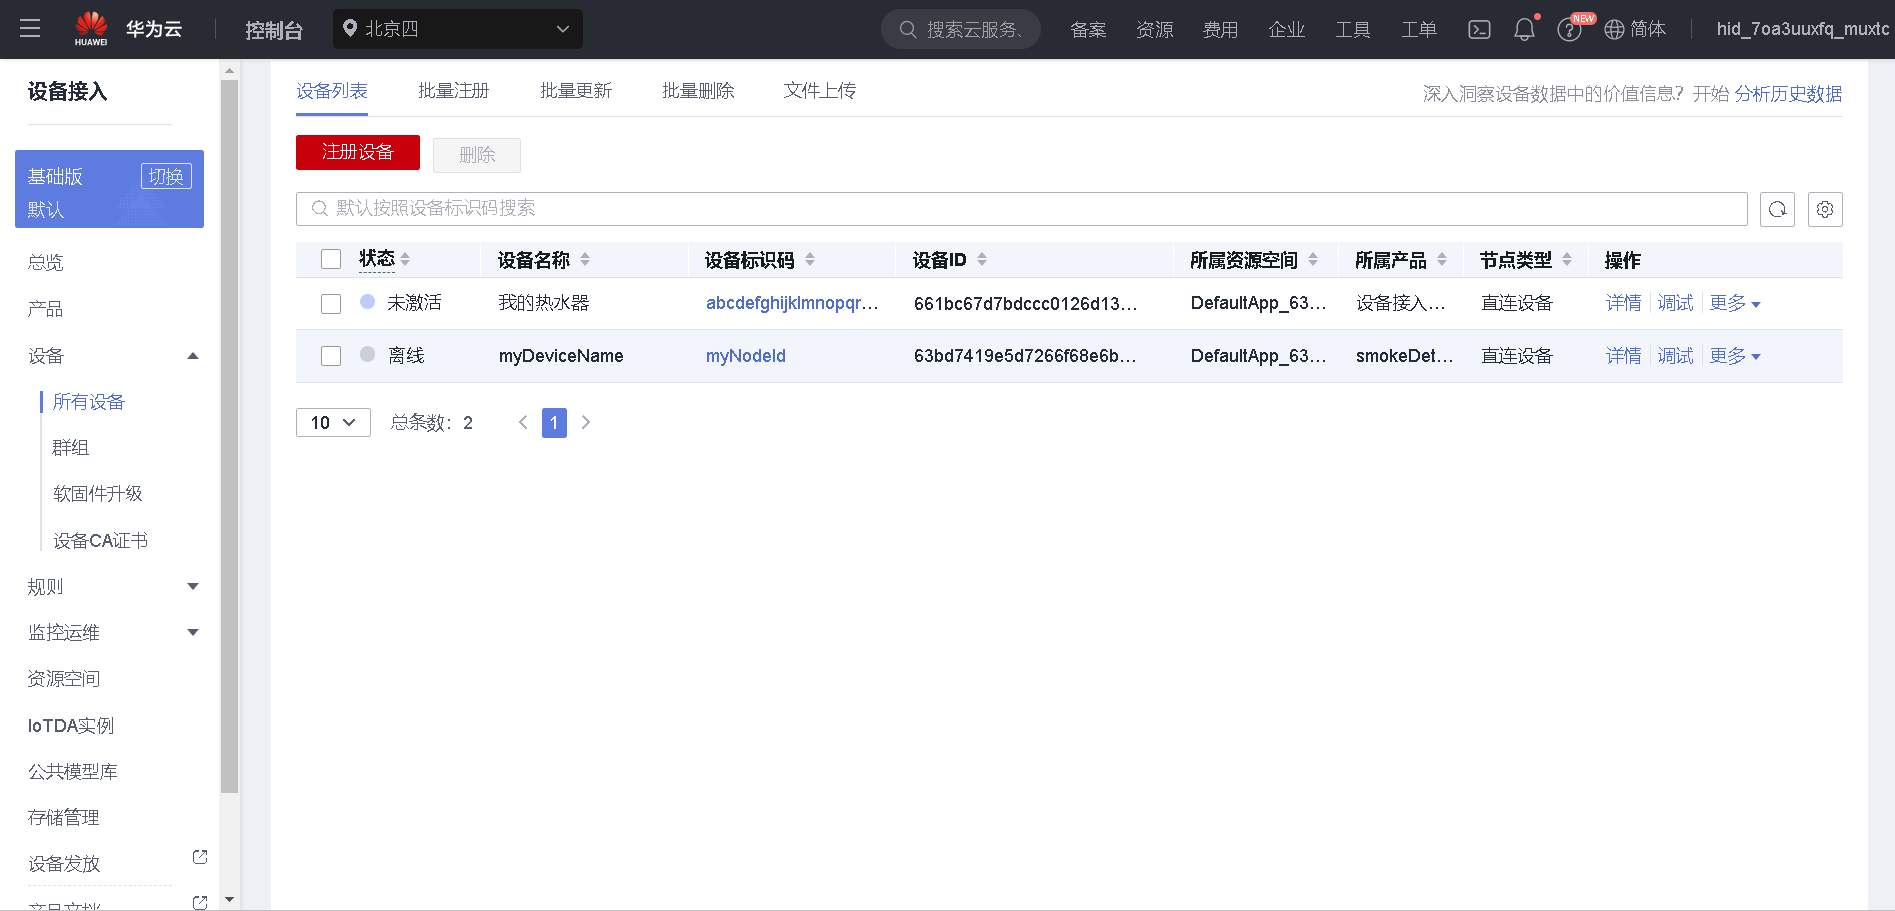Sort by 所属资源空间 column
1895x911 pixels.
[1313, 260]
